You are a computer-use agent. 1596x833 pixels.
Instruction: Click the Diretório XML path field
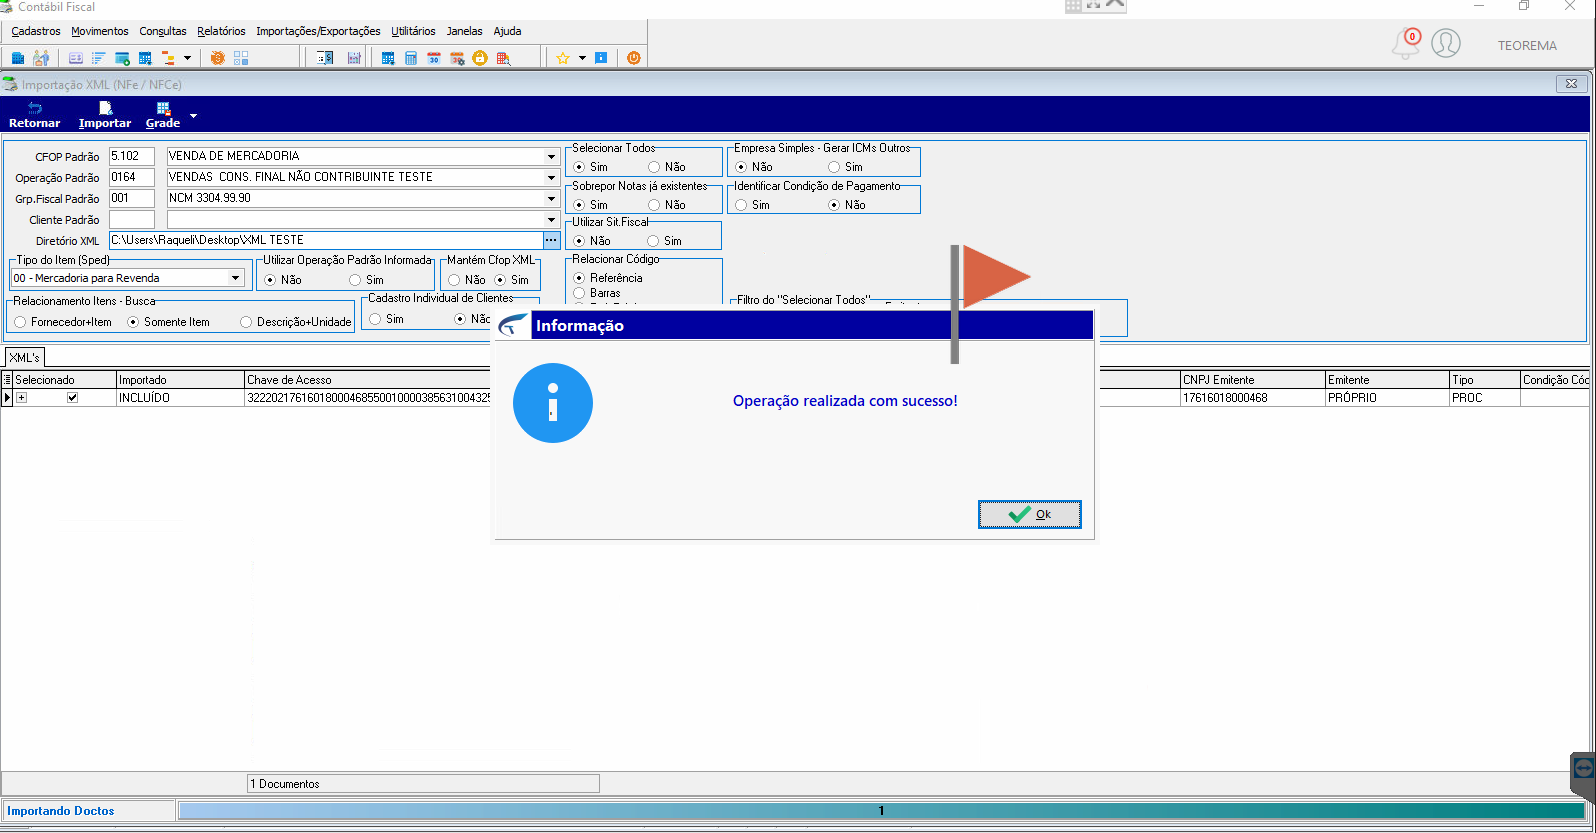coord(325,241)
